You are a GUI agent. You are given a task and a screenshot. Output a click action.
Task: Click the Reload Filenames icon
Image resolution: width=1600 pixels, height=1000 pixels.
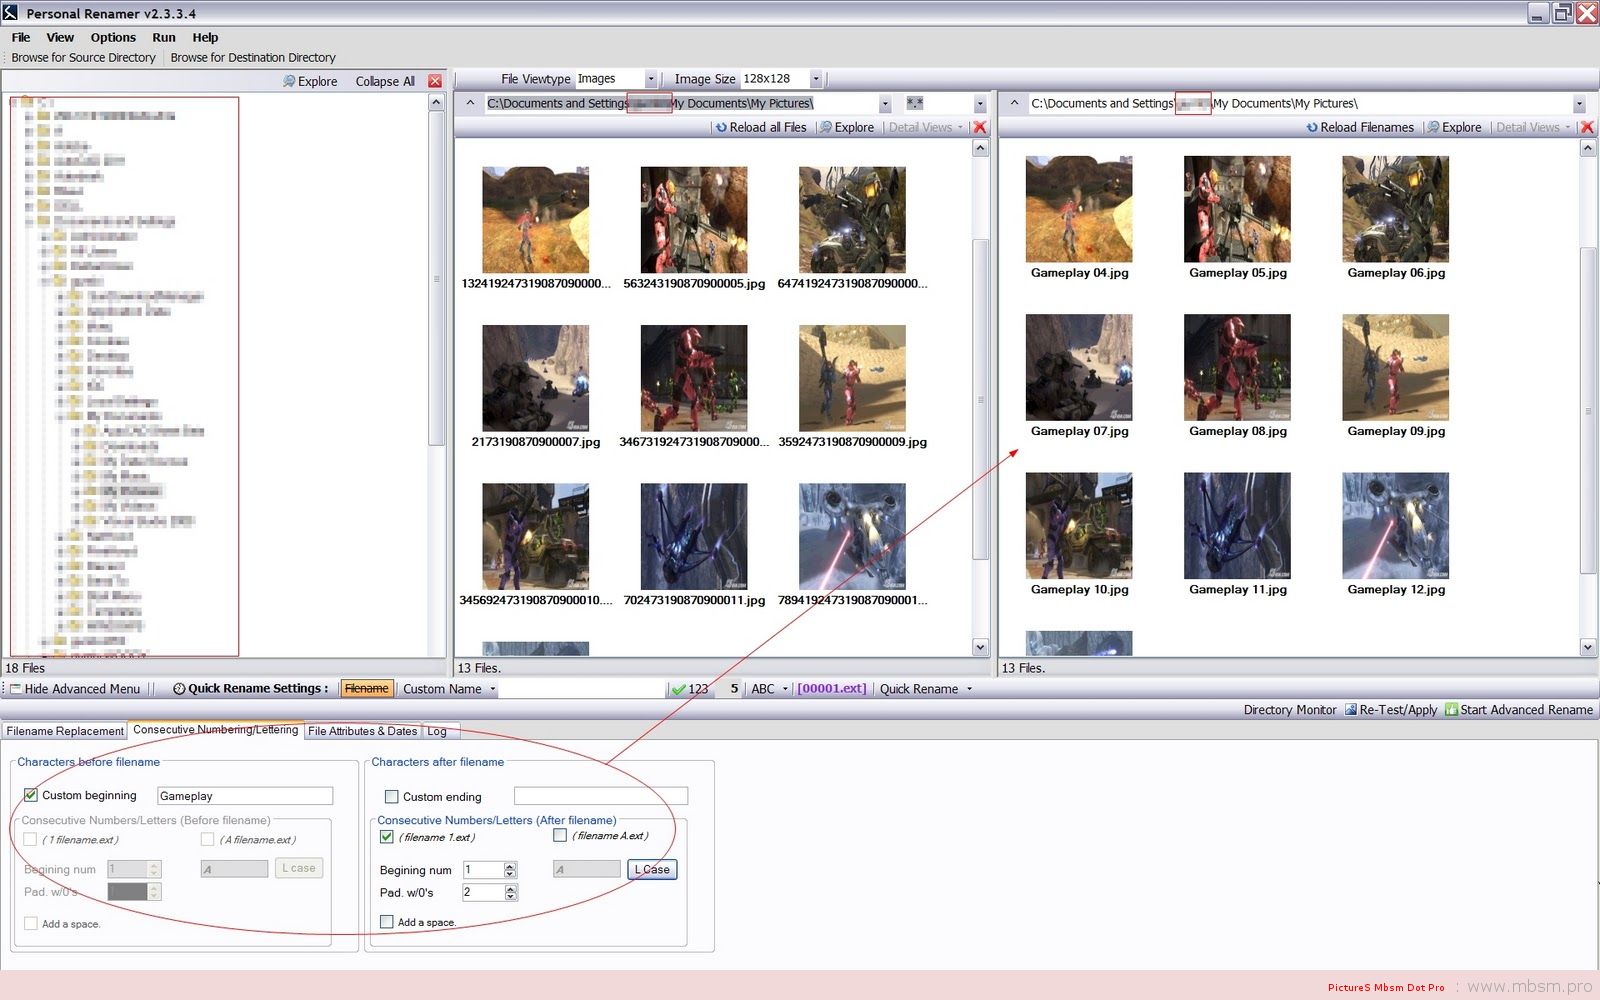[1312, 128]
